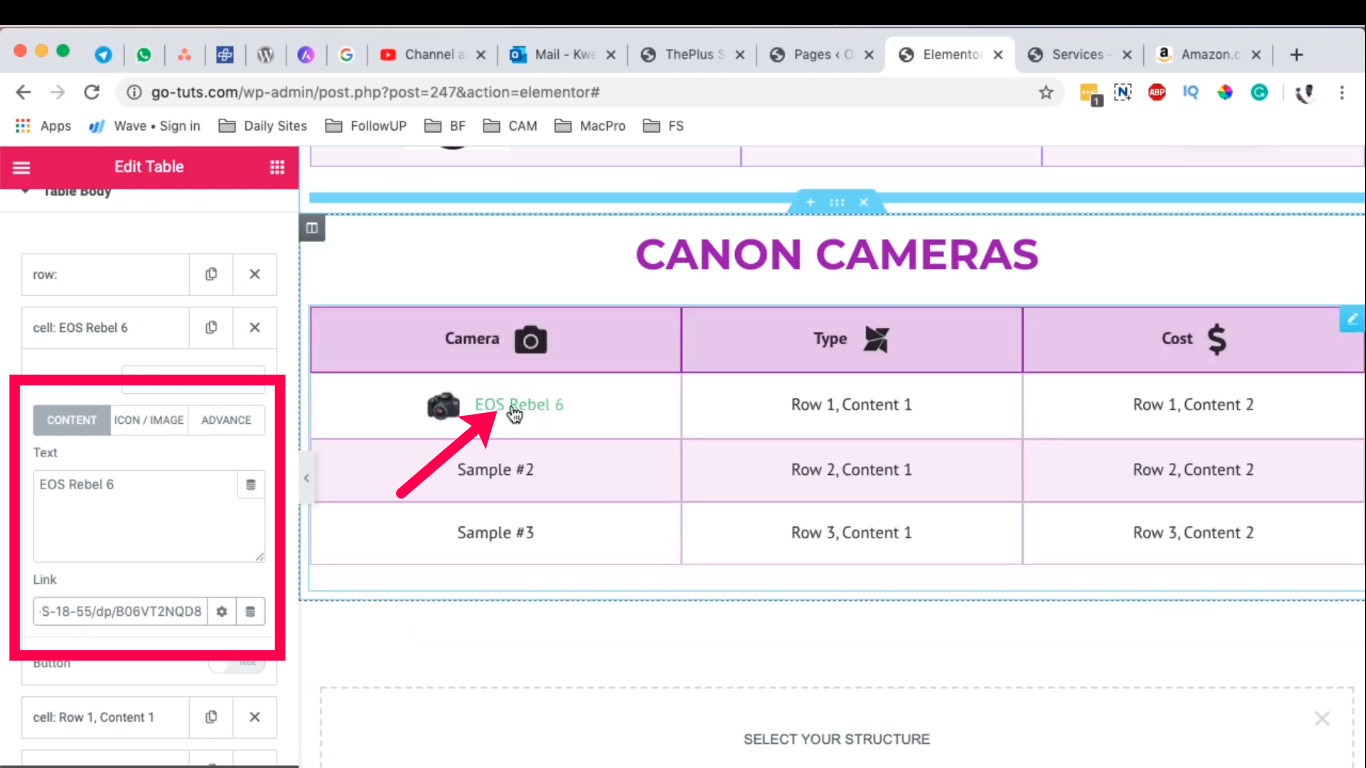Click the add section plus icon

coord(810,202)
